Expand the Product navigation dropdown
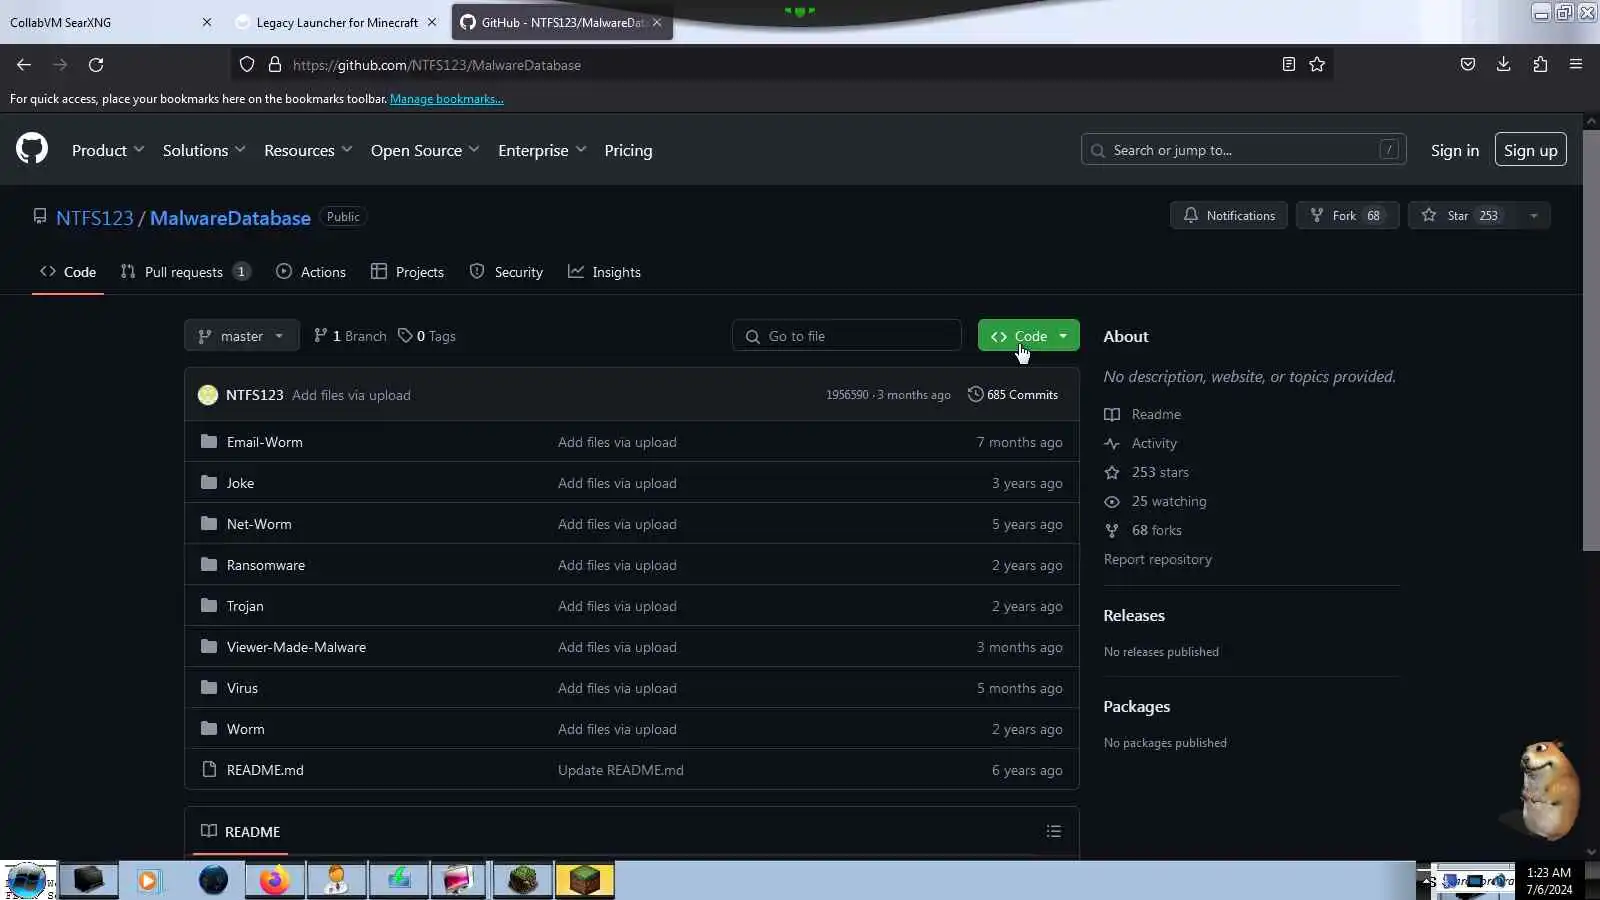The height and width of the screenshot is (900, 1600). [x=108, y=150]
